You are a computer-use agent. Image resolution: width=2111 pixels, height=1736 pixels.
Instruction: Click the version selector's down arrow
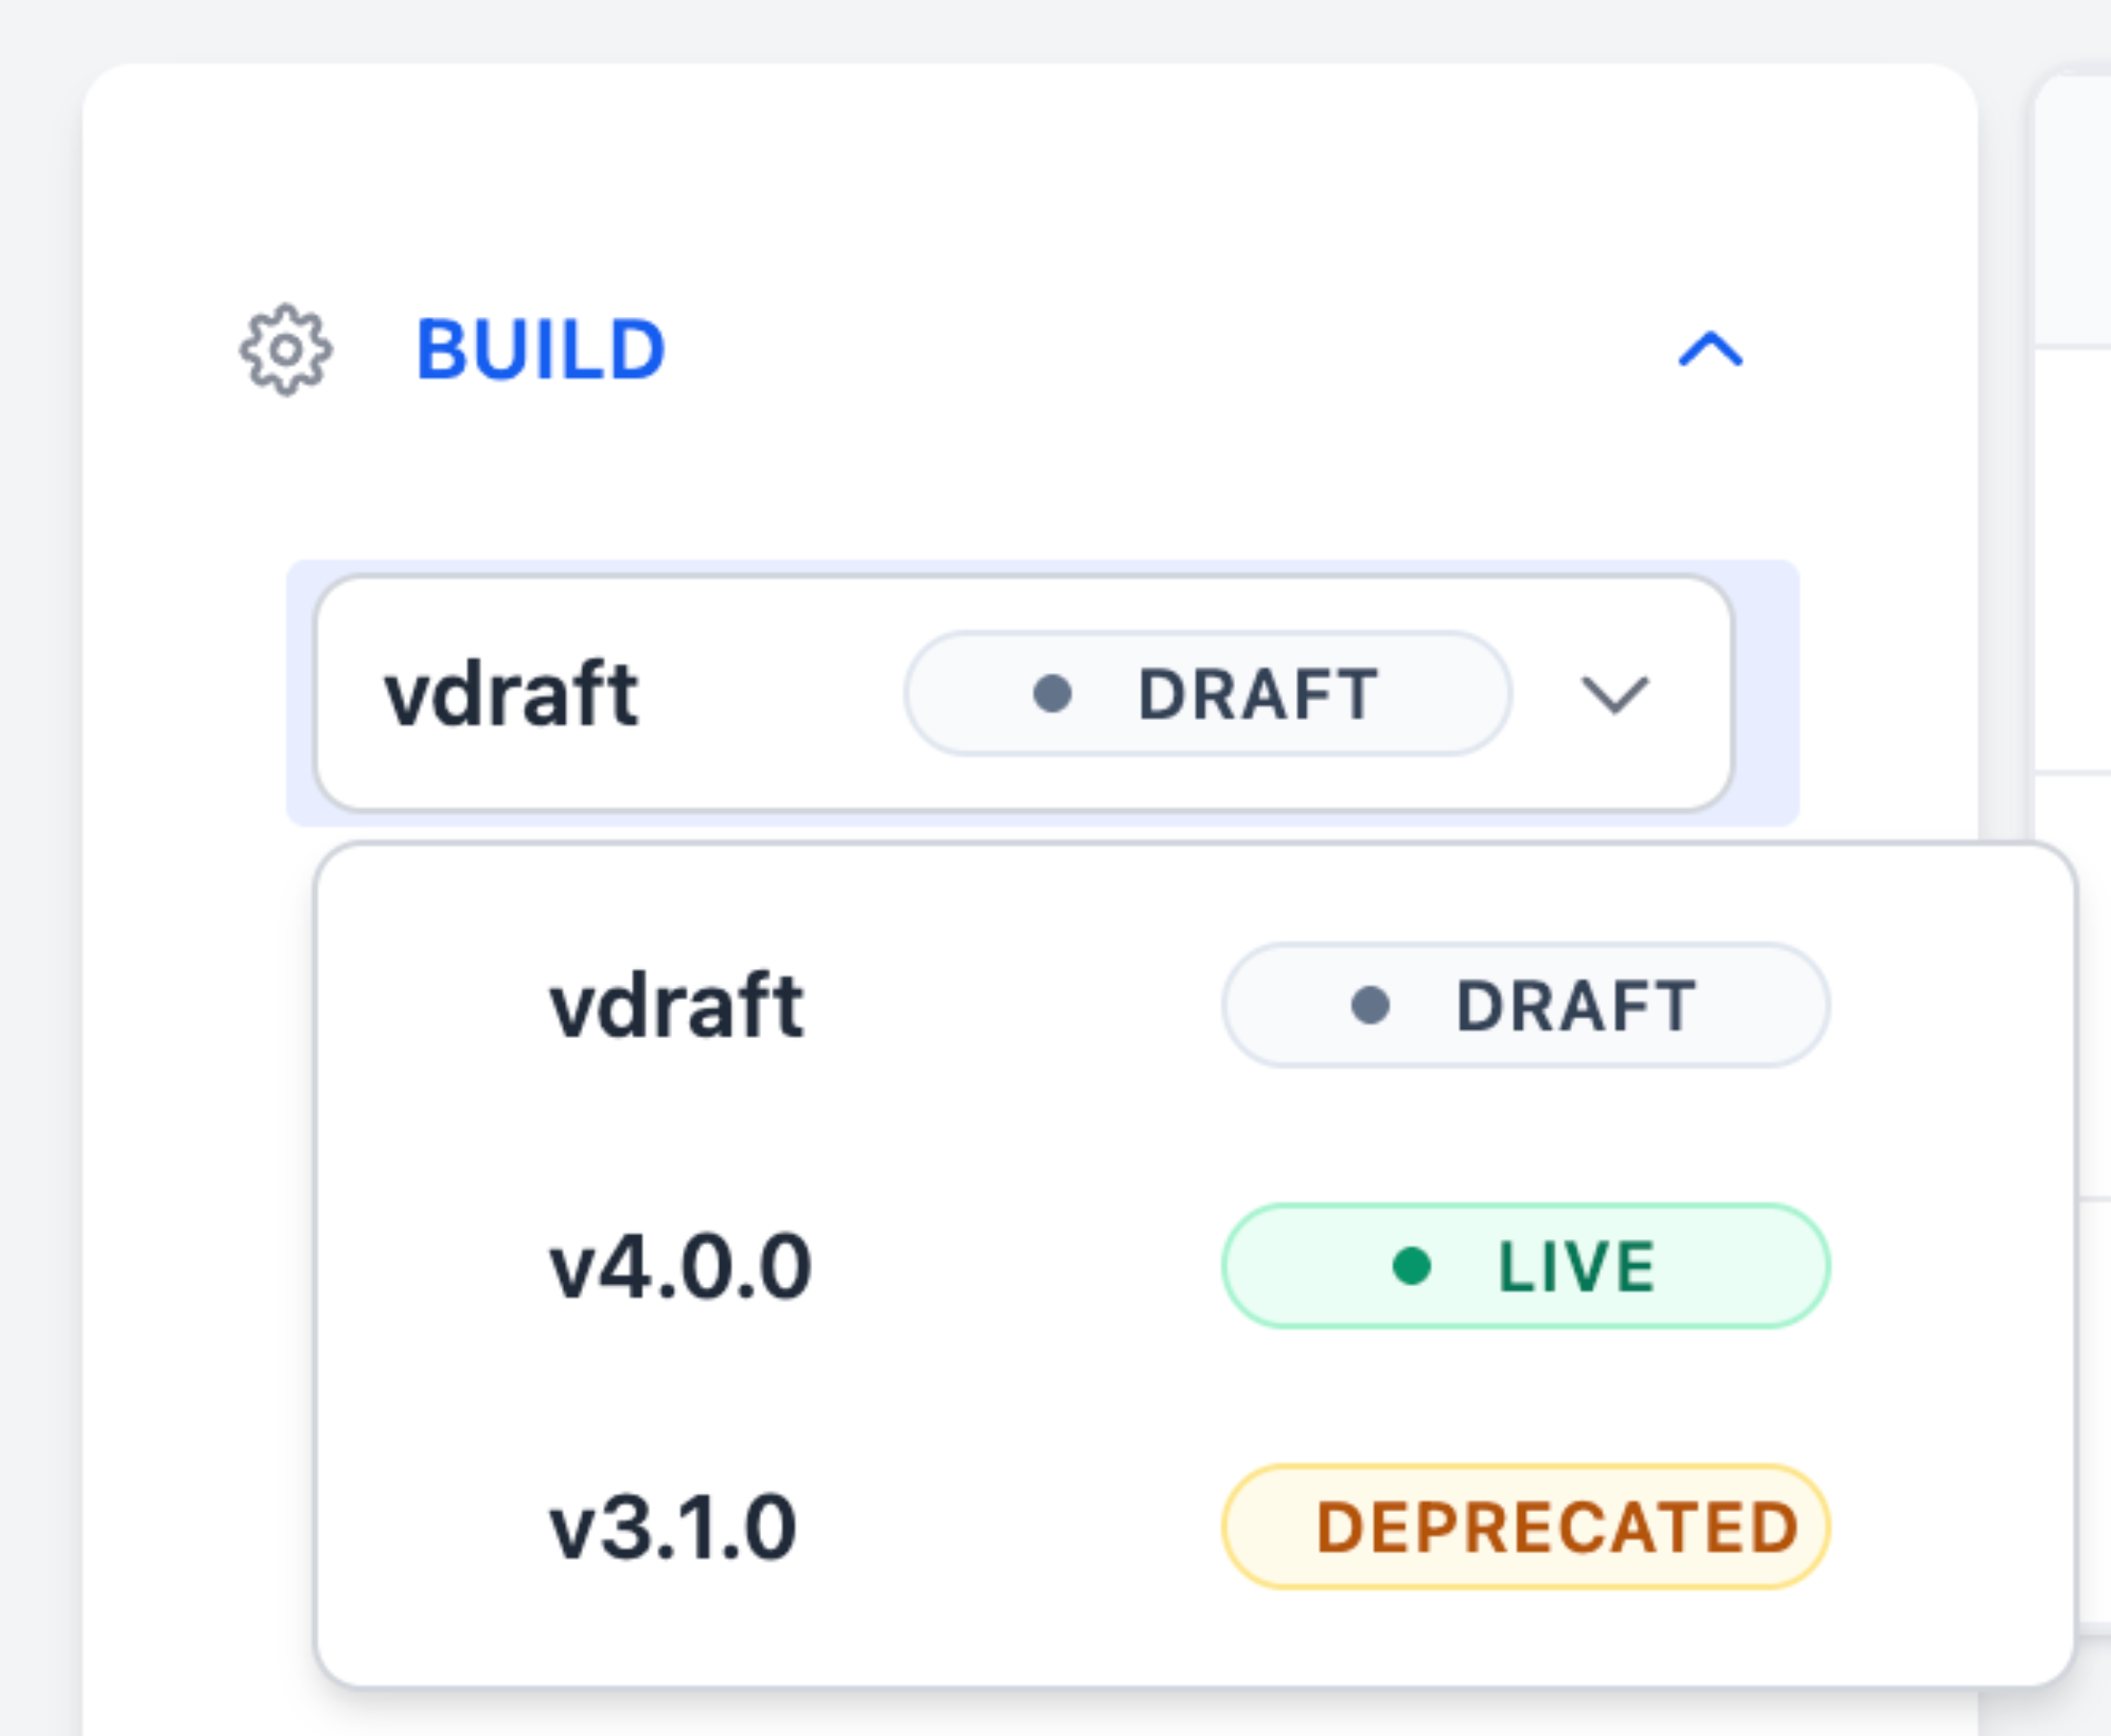tap(1614, 694)
